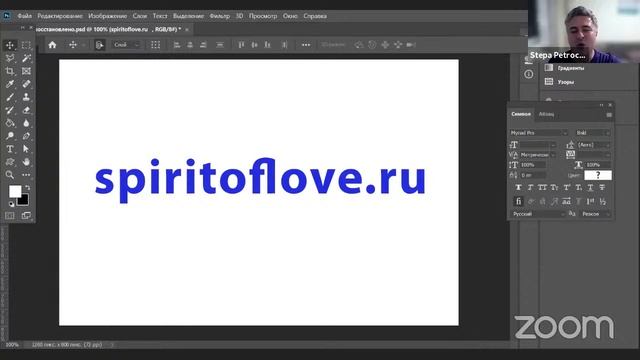Screen dimensions: 640x360
Task: Open the tracking value dropdown
Action: tap(593, 155)
